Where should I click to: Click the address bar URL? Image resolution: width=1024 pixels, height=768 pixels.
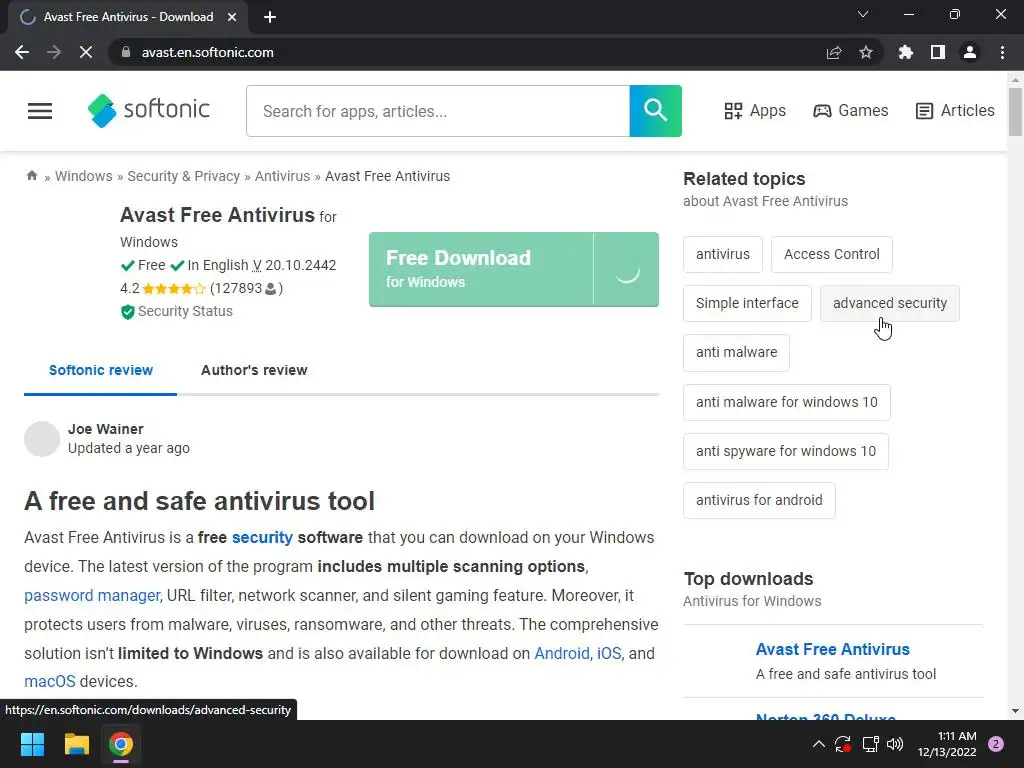click(x=208, y=52)
